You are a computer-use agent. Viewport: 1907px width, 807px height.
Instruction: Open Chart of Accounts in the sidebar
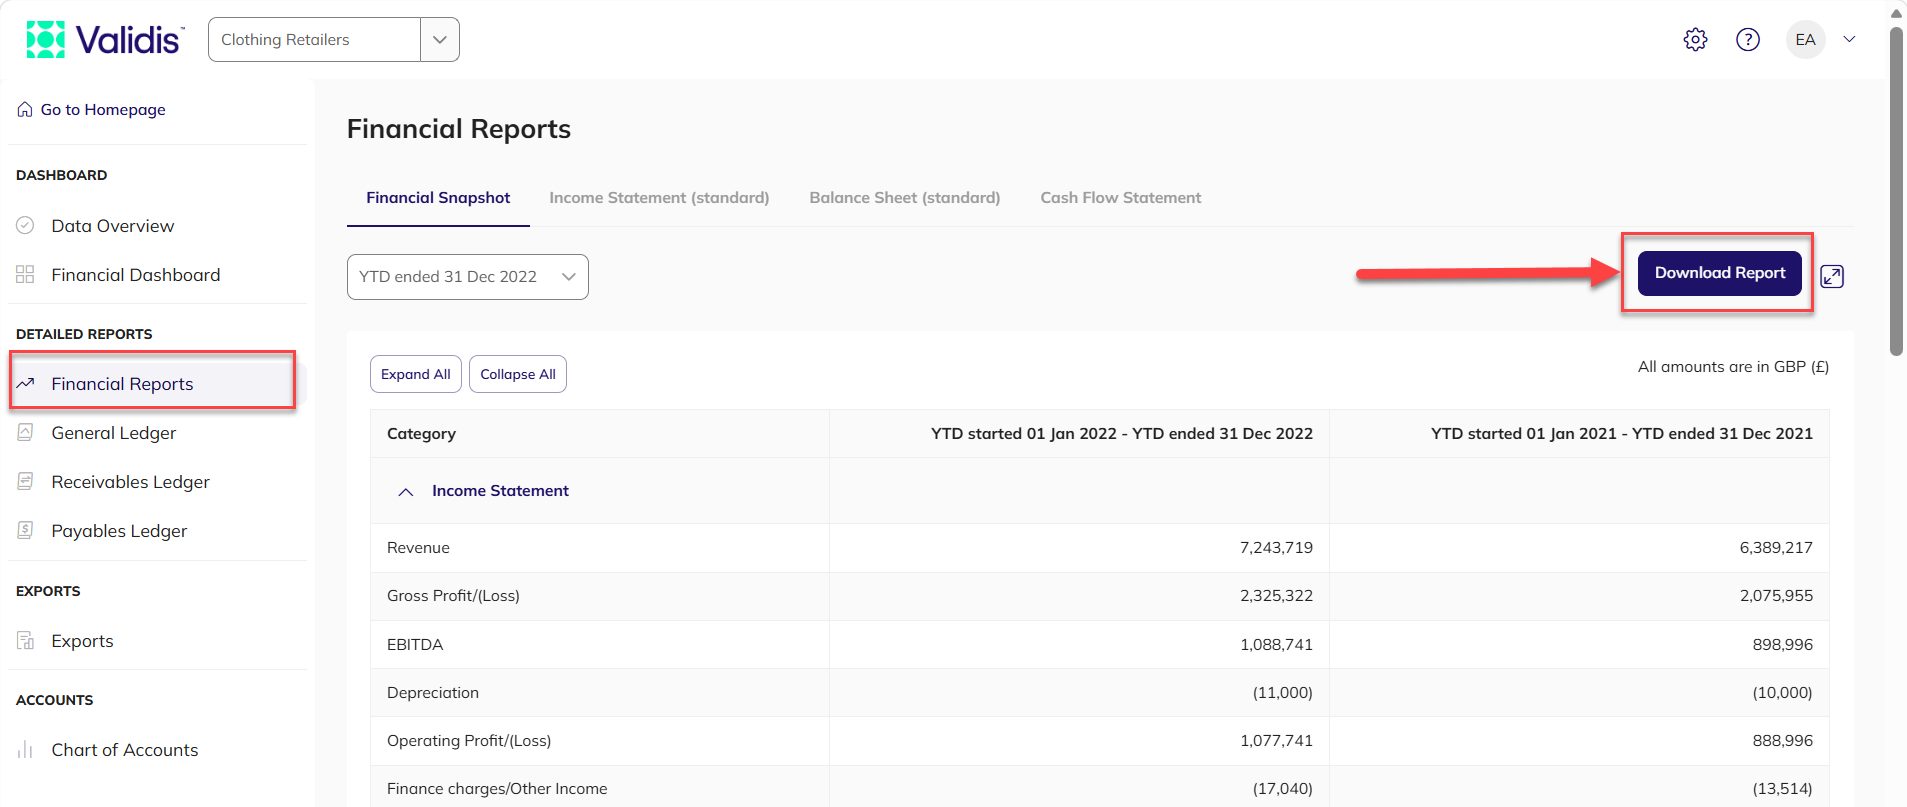125,750
